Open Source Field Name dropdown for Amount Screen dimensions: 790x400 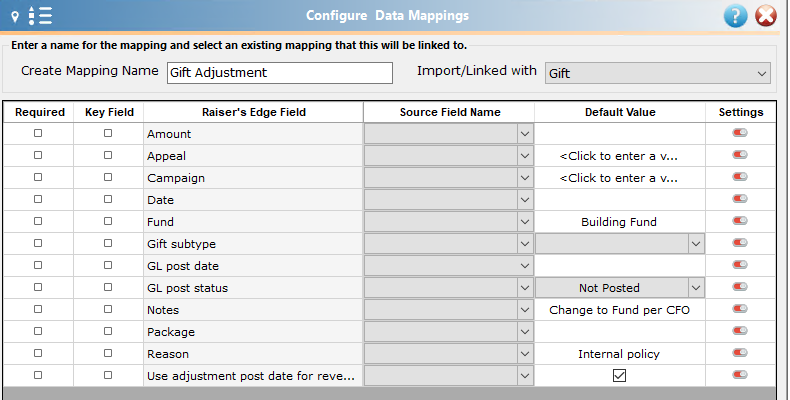click(448, 134)
